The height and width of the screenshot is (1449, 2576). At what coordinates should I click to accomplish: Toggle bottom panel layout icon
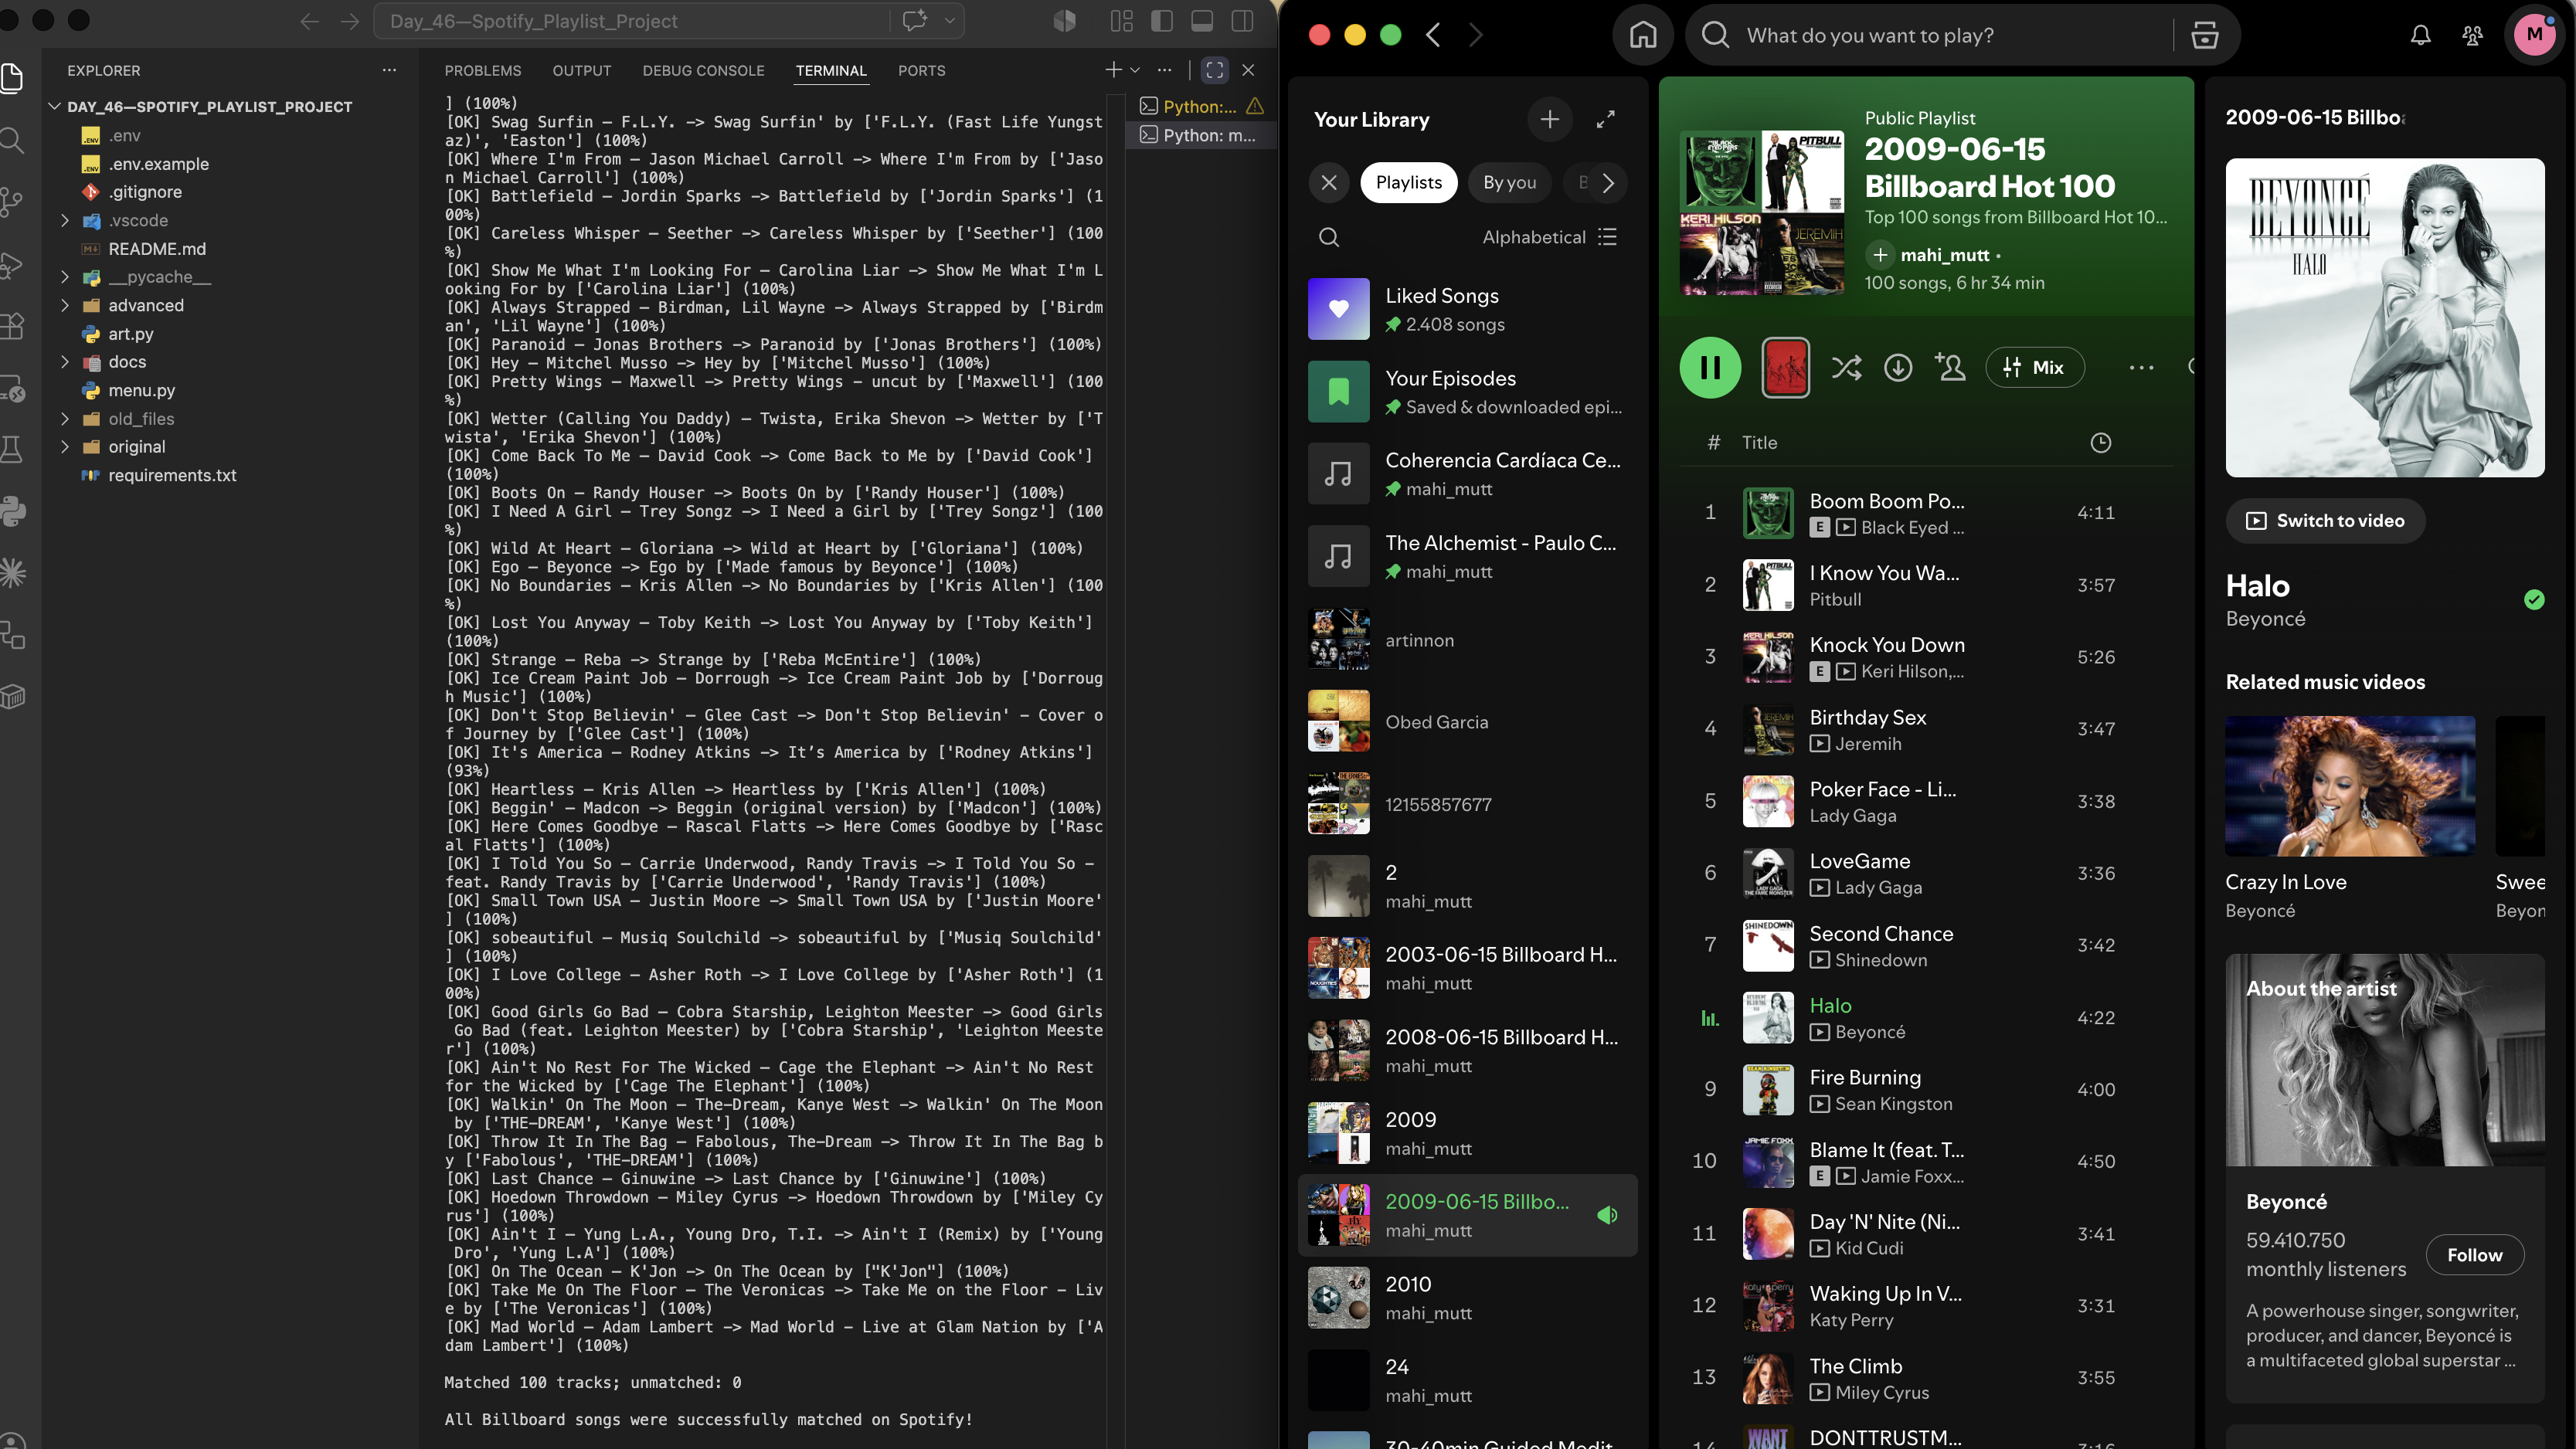[x=1201, y=21]
